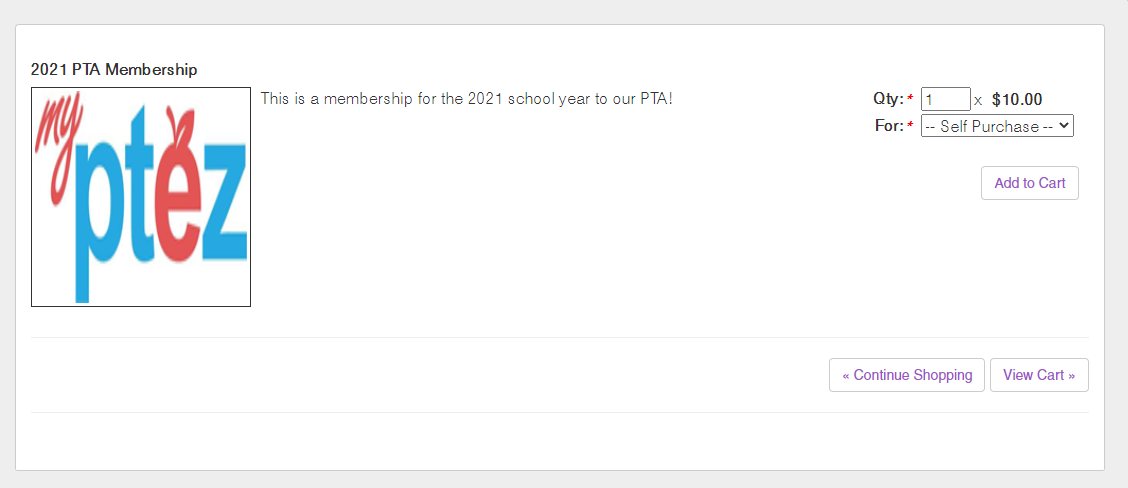
Task: Click the For label
Action: pyautogui.click(x=888, y=127)
